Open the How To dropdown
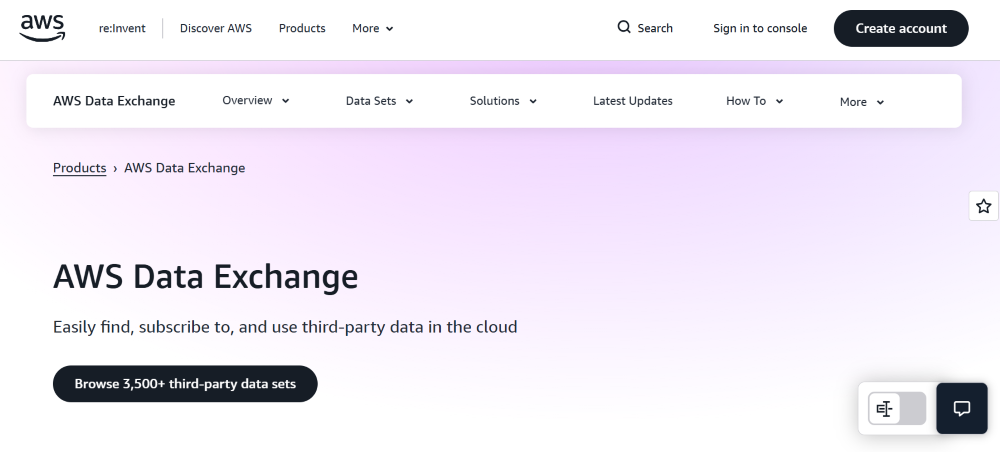Viewport: 1000px width, 452px height. [x=754, y=101]
